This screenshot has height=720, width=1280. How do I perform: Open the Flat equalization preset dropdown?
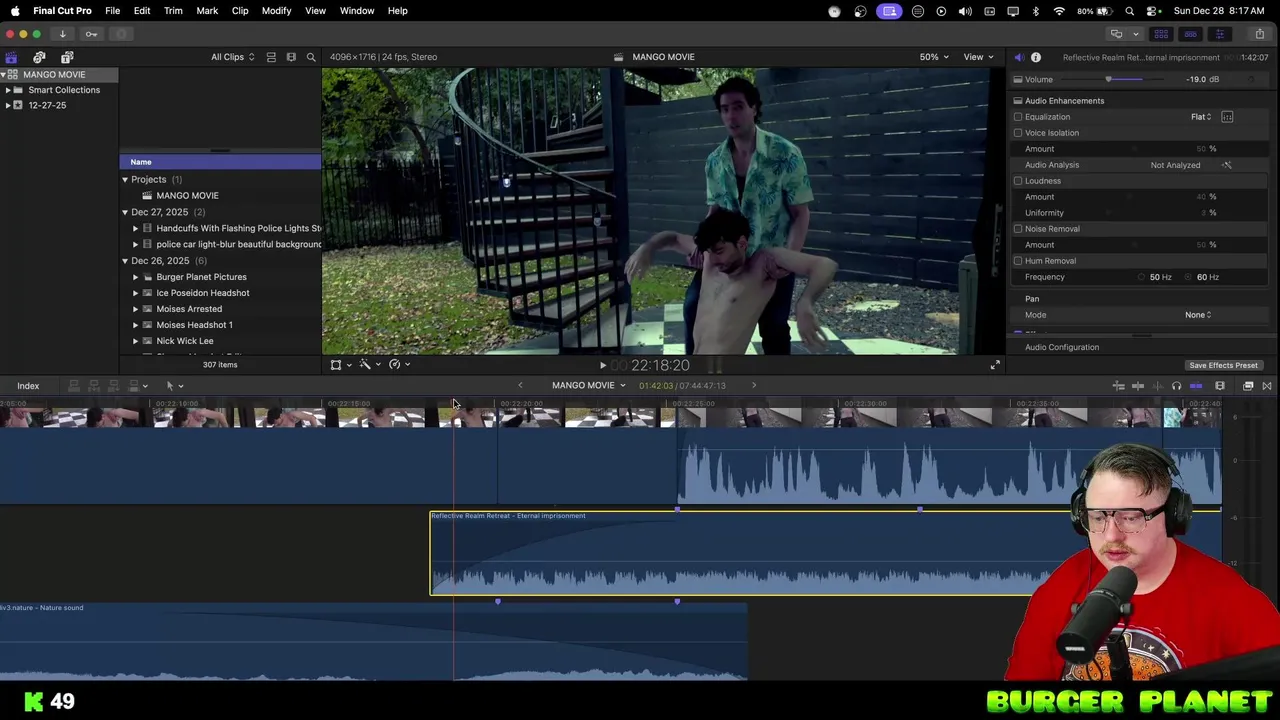click(1201, 117)
